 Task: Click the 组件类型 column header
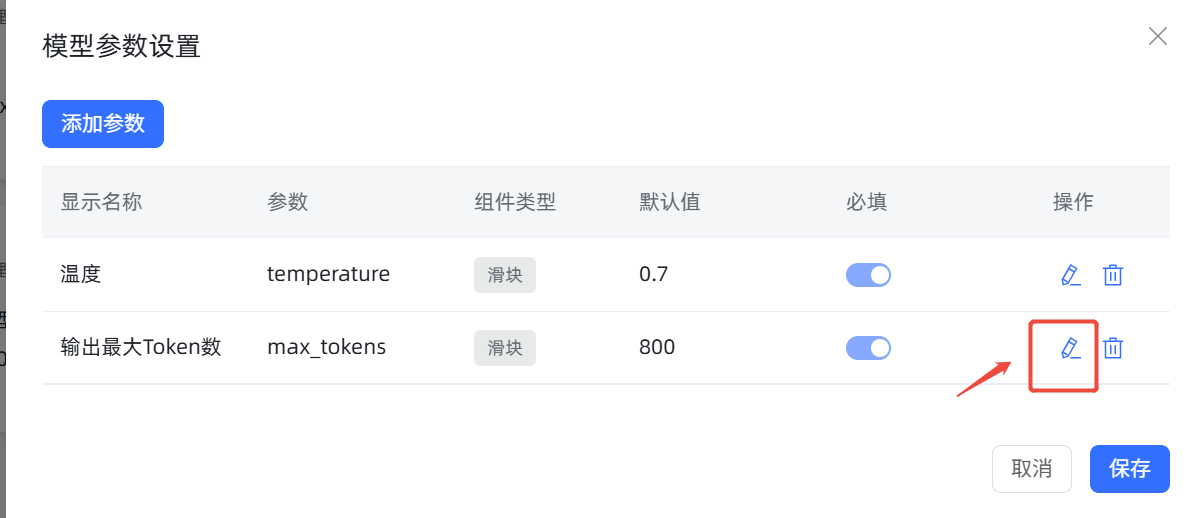tap(515, 202)
